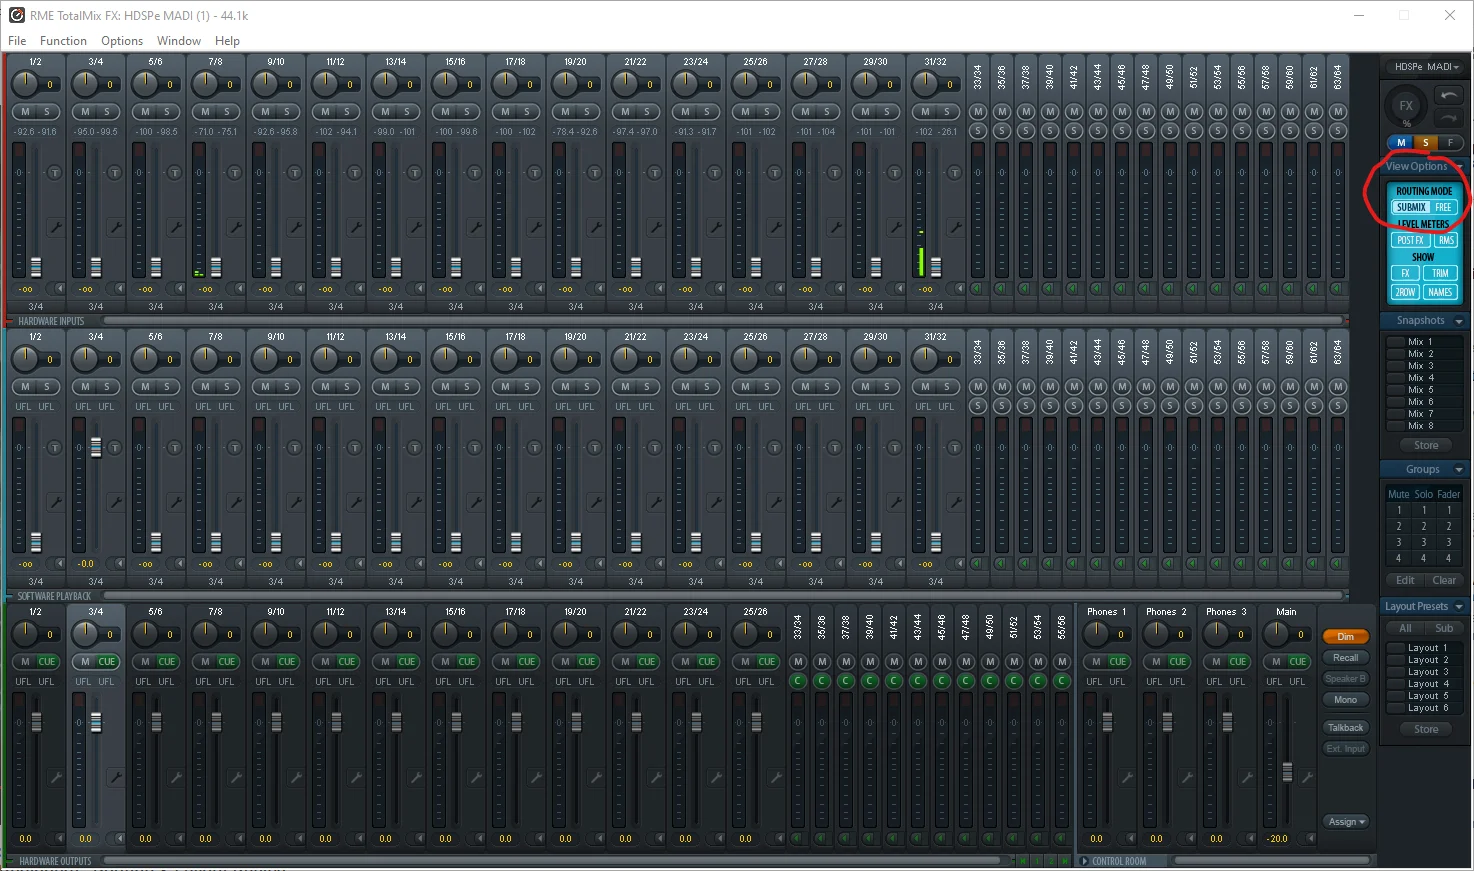Open the Help menu
Screen dimensions: 1474x871
tap(227, 41)
